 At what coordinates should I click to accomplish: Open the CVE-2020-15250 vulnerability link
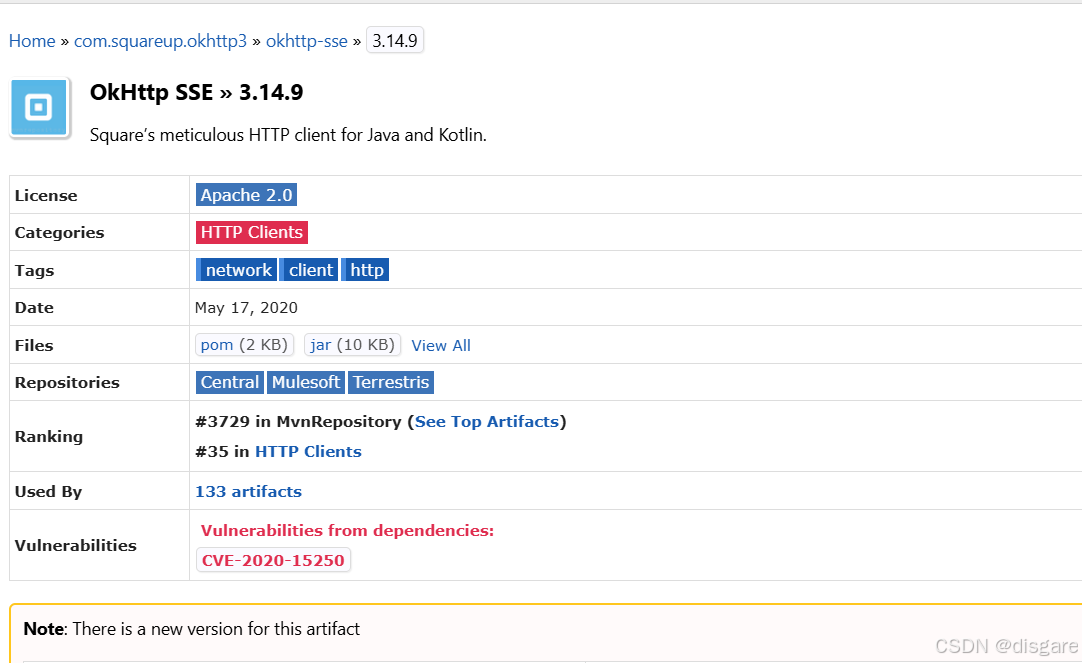pos(273,560)
